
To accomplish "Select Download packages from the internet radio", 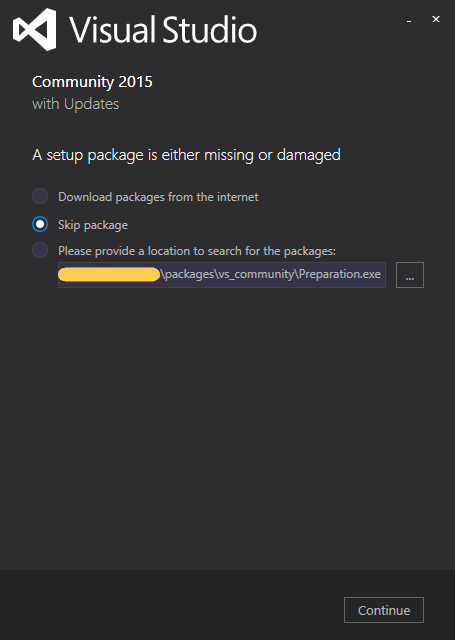I will (x=40, y=196).
